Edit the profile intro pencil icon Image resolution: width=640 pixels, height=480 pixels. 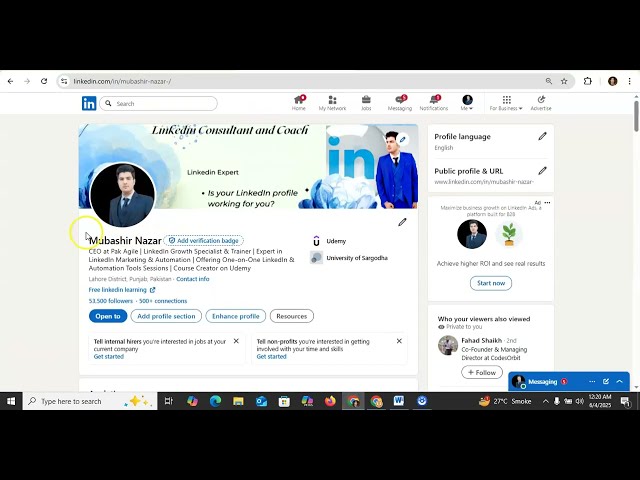point(402,222)
